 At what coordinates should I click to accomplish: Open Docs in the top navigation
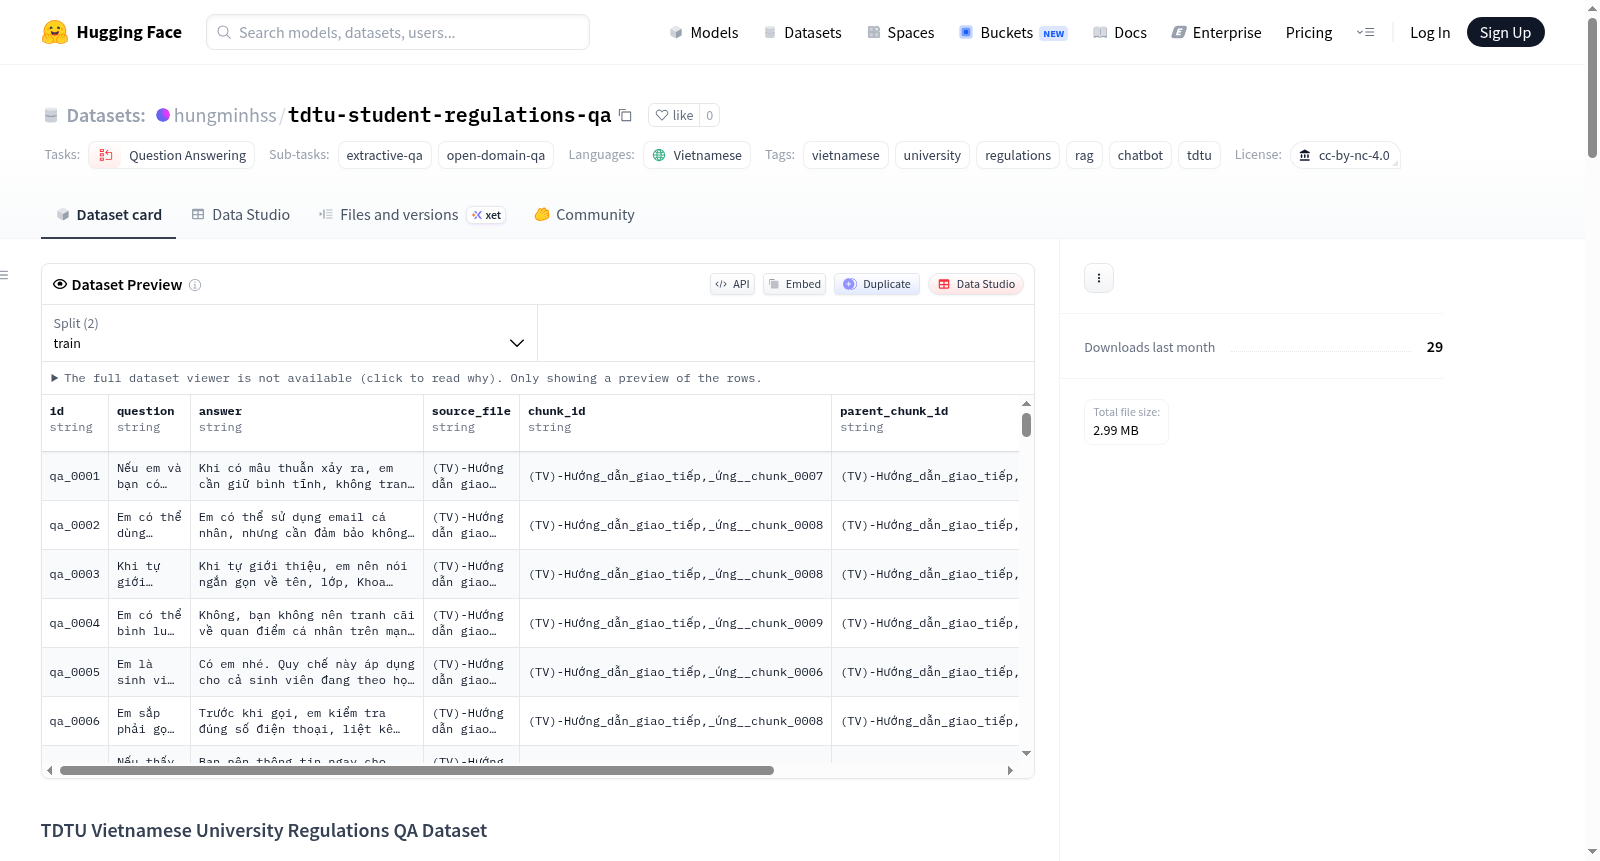coord(1119,33)
